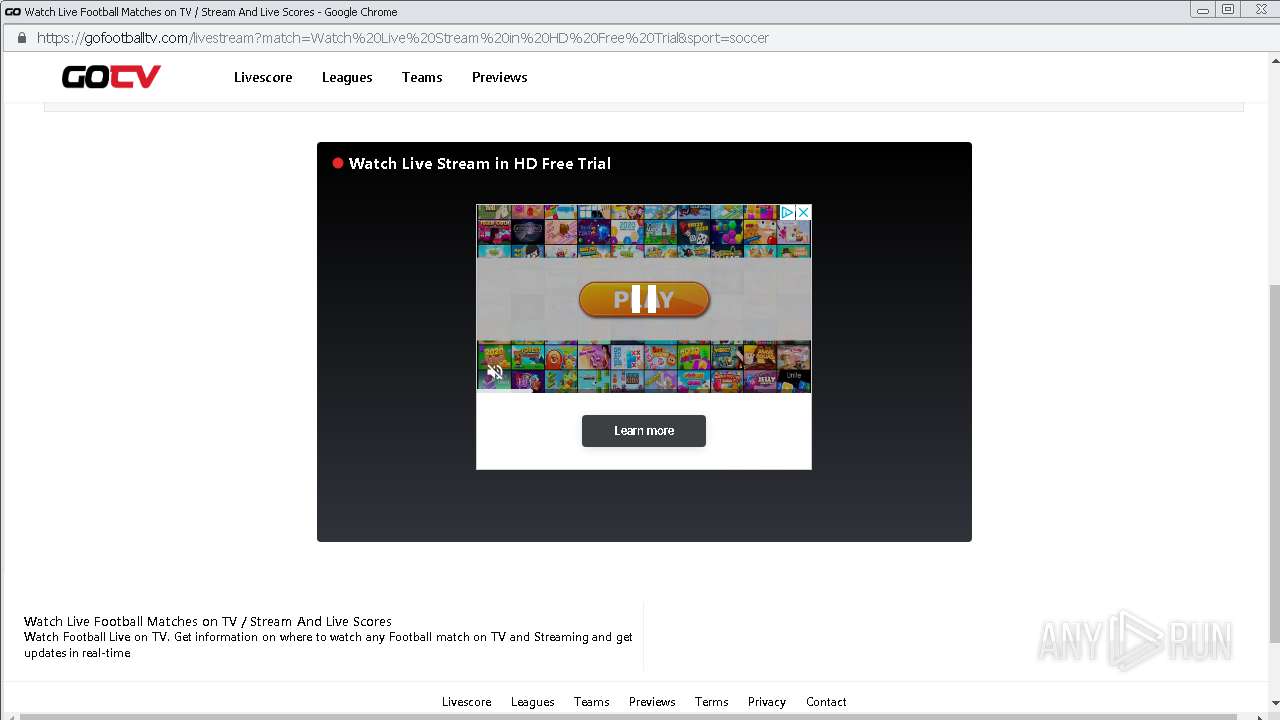This screenshot has width=1280, height=720.
Task: Click the lock icon in address bar
Action: tap(20, 38)
